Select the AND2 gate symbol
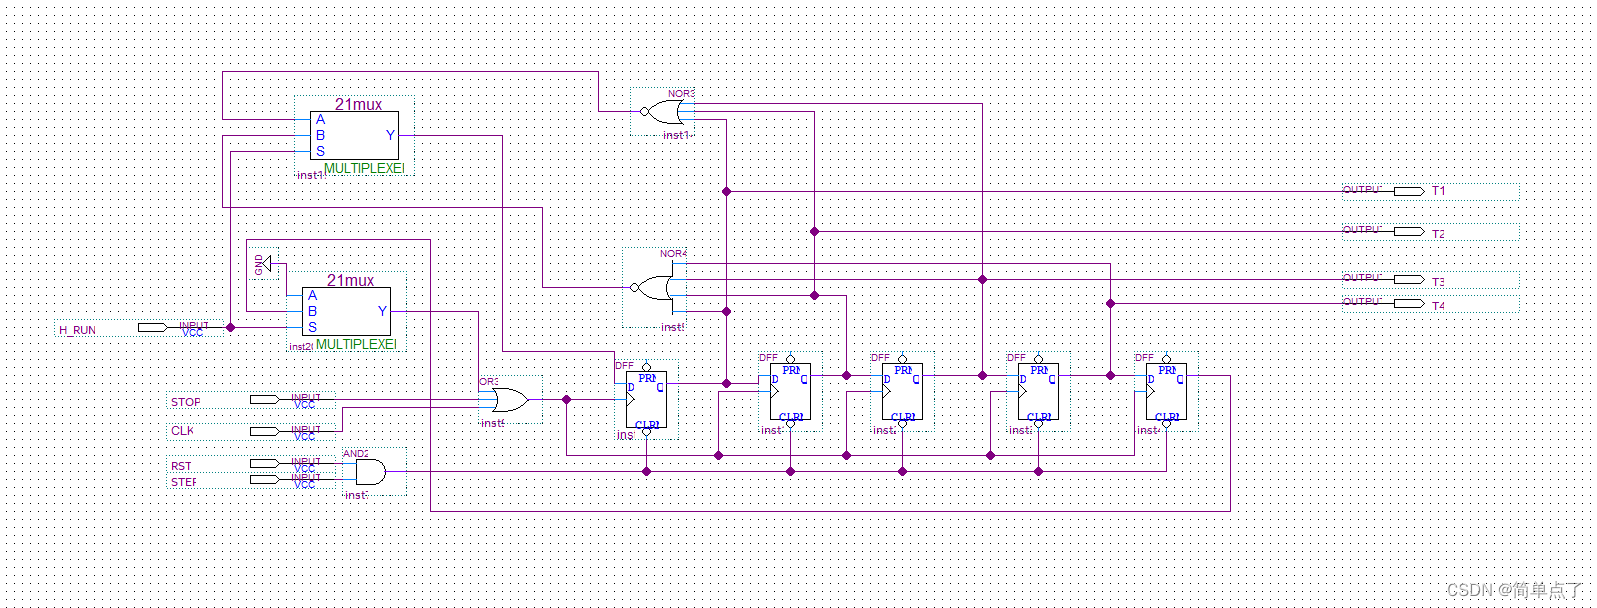Viewport: 1597px width, 608px height. click(x=370, y=471)
